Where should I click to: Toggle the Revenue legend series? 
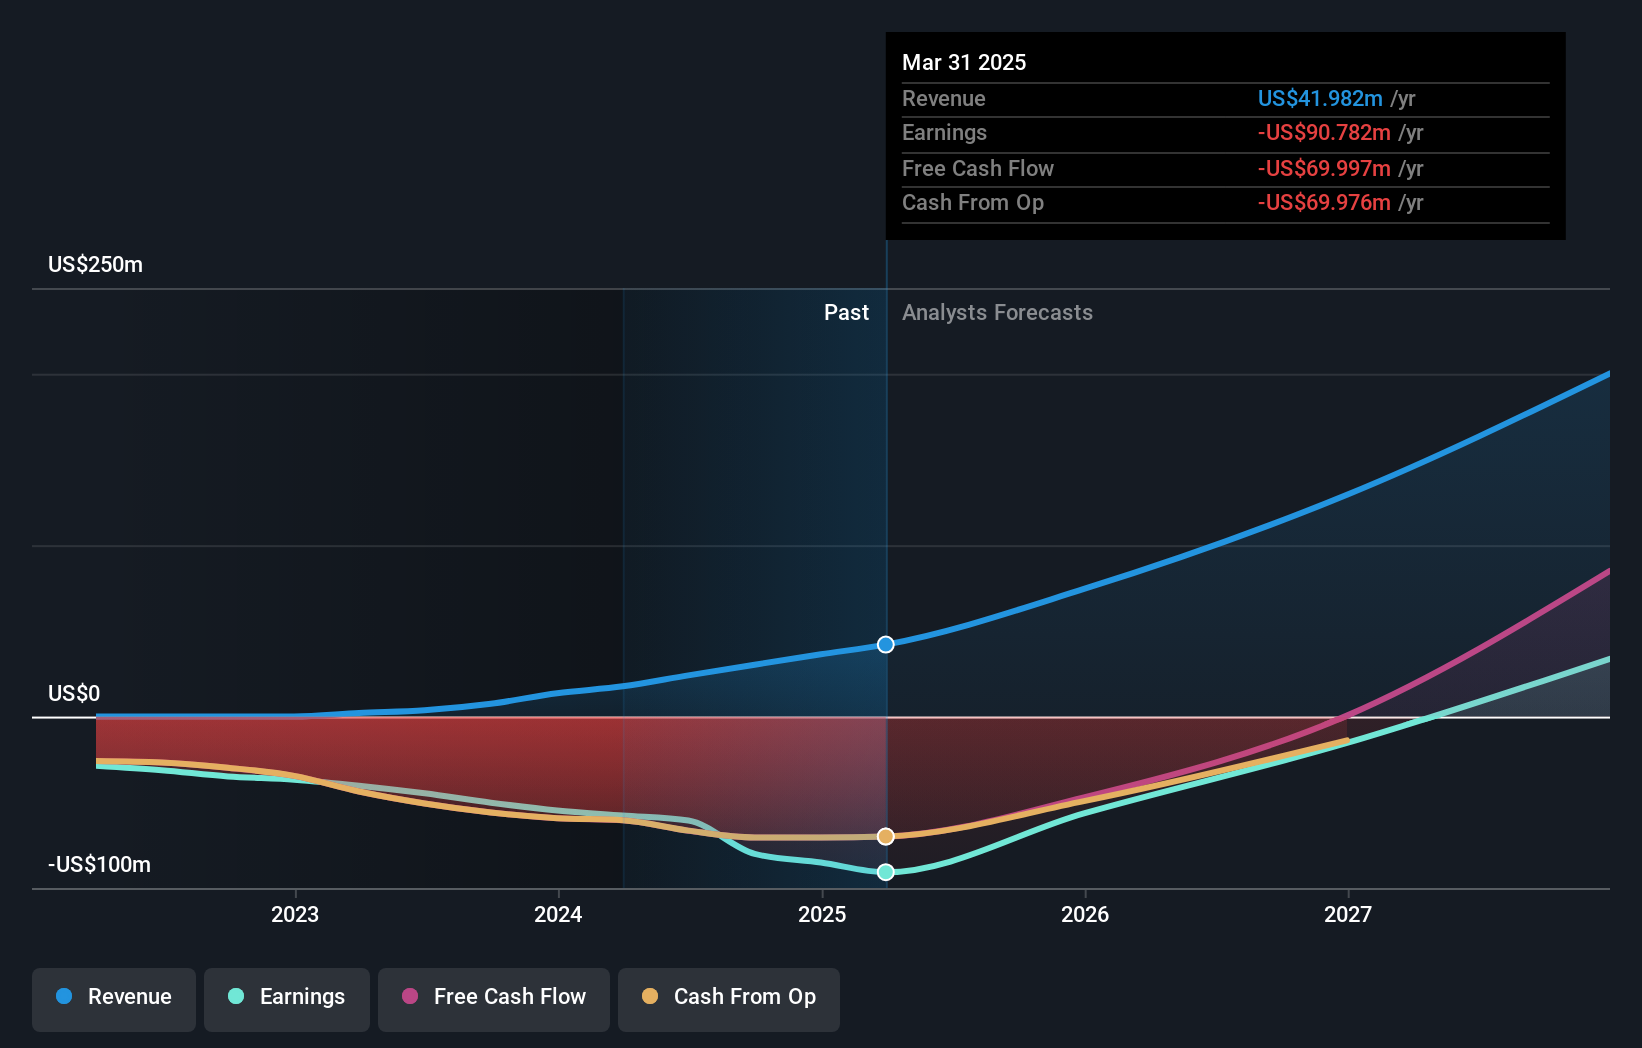click(114, 999)
